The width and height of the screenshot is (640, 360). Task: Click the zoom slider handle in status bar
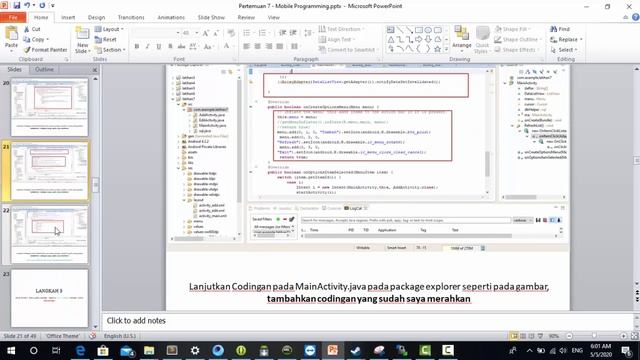click(x=594, y=336)
